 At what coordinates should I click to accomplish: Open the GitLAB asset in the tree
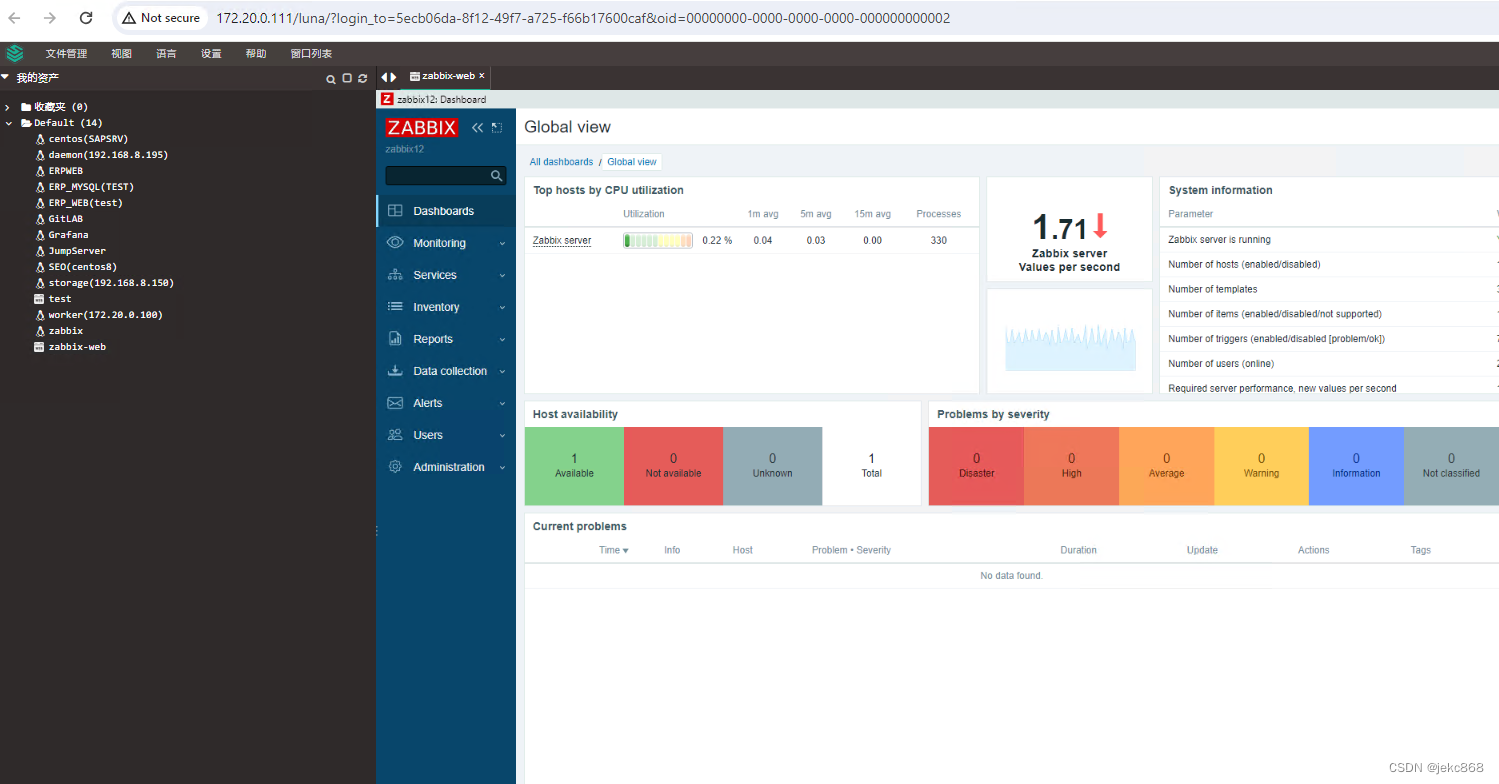[x=66, y=219]
